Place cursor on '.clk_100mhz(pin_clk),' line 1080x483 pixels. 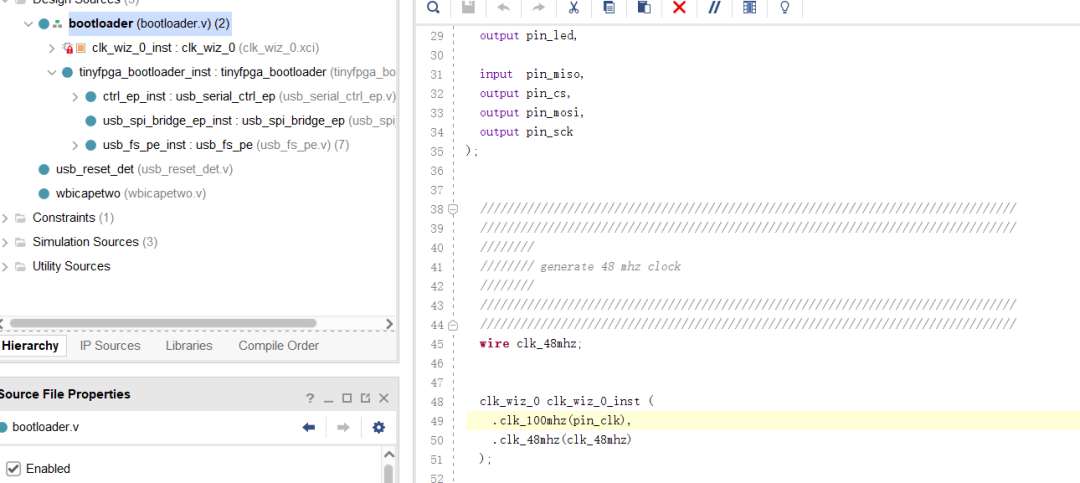pyautogui.click(x=562, y=420)
